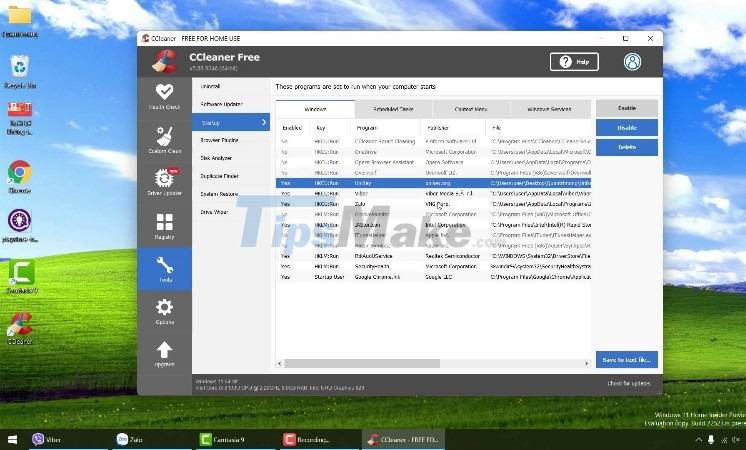Open the Registry section

(164, 226)
